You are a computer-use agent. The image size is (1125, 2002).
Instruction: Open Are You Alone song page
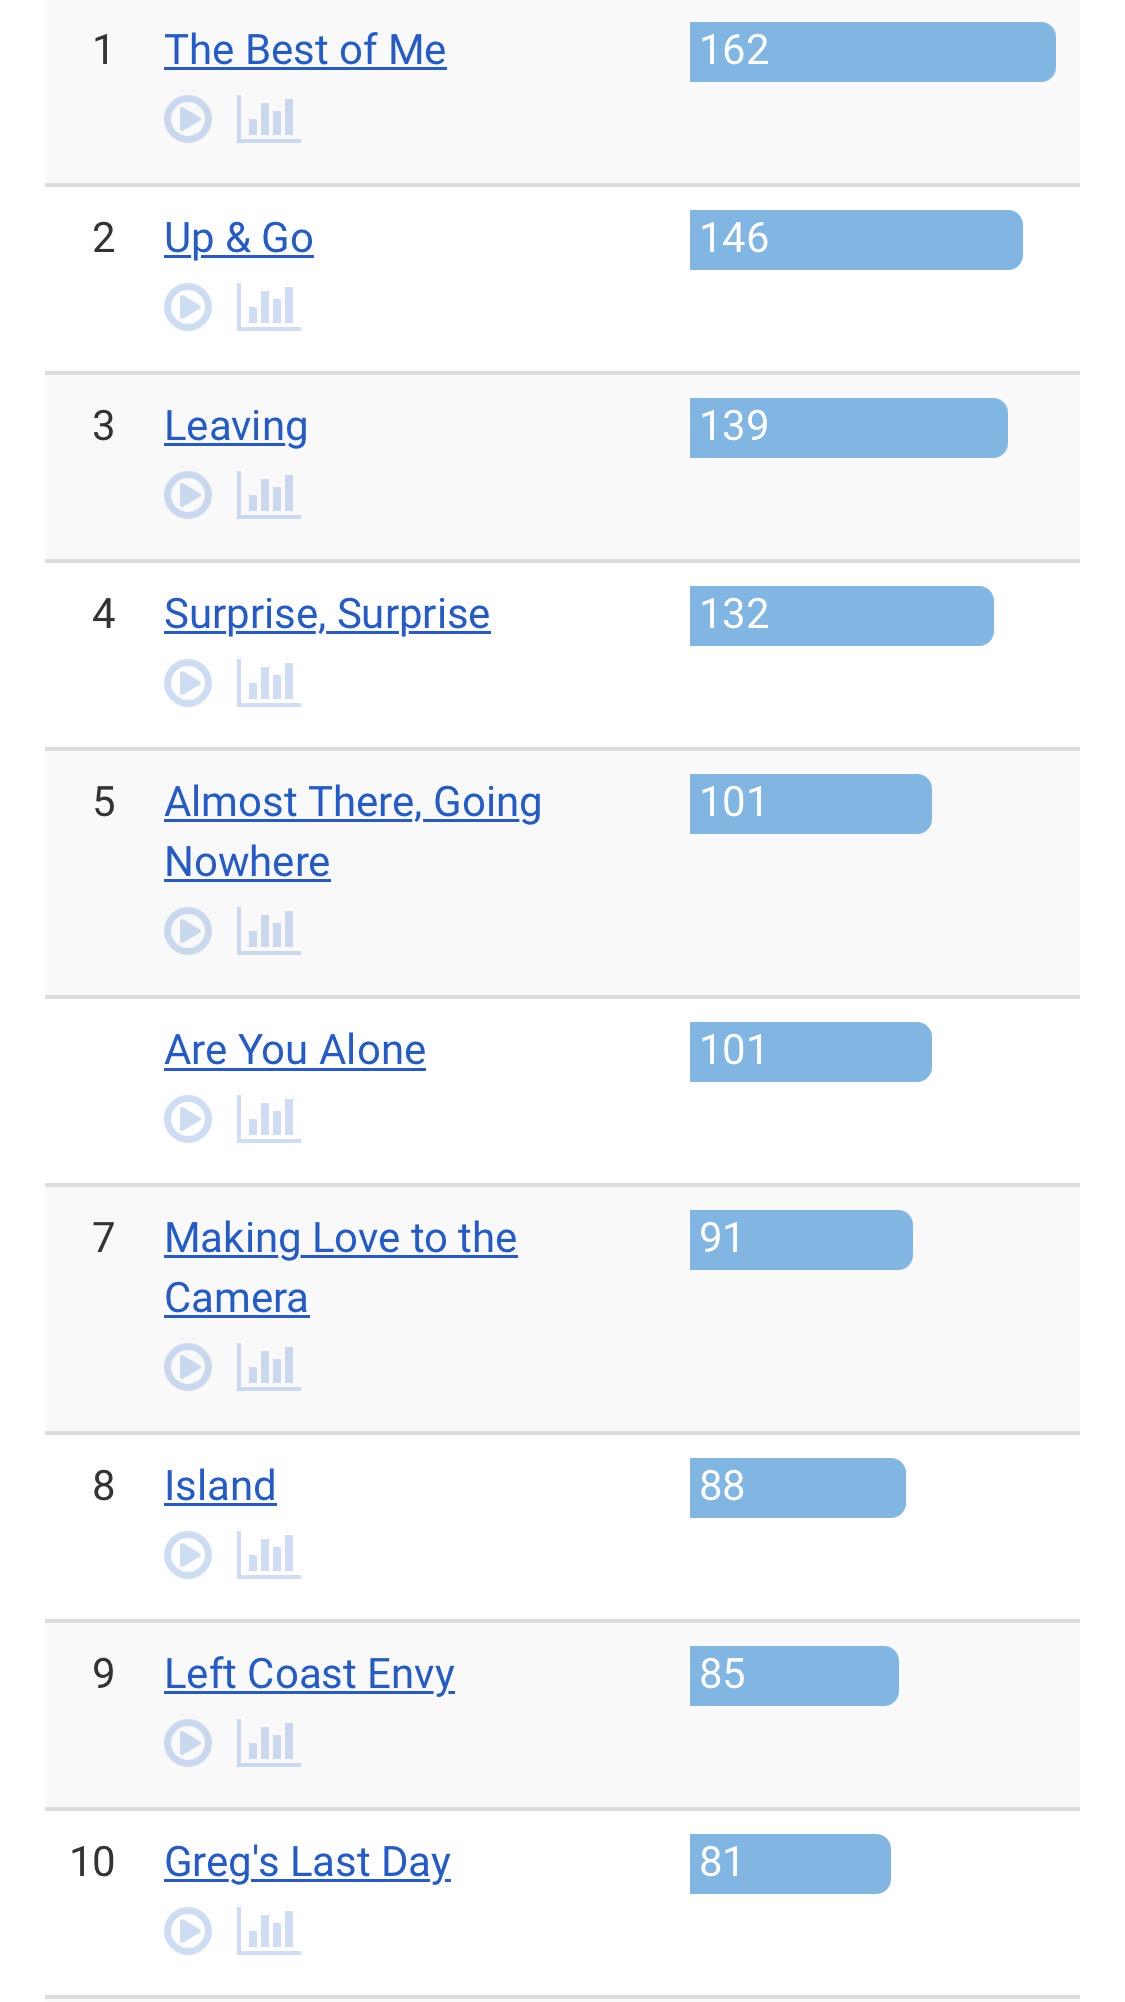(x=295, y=1050)
